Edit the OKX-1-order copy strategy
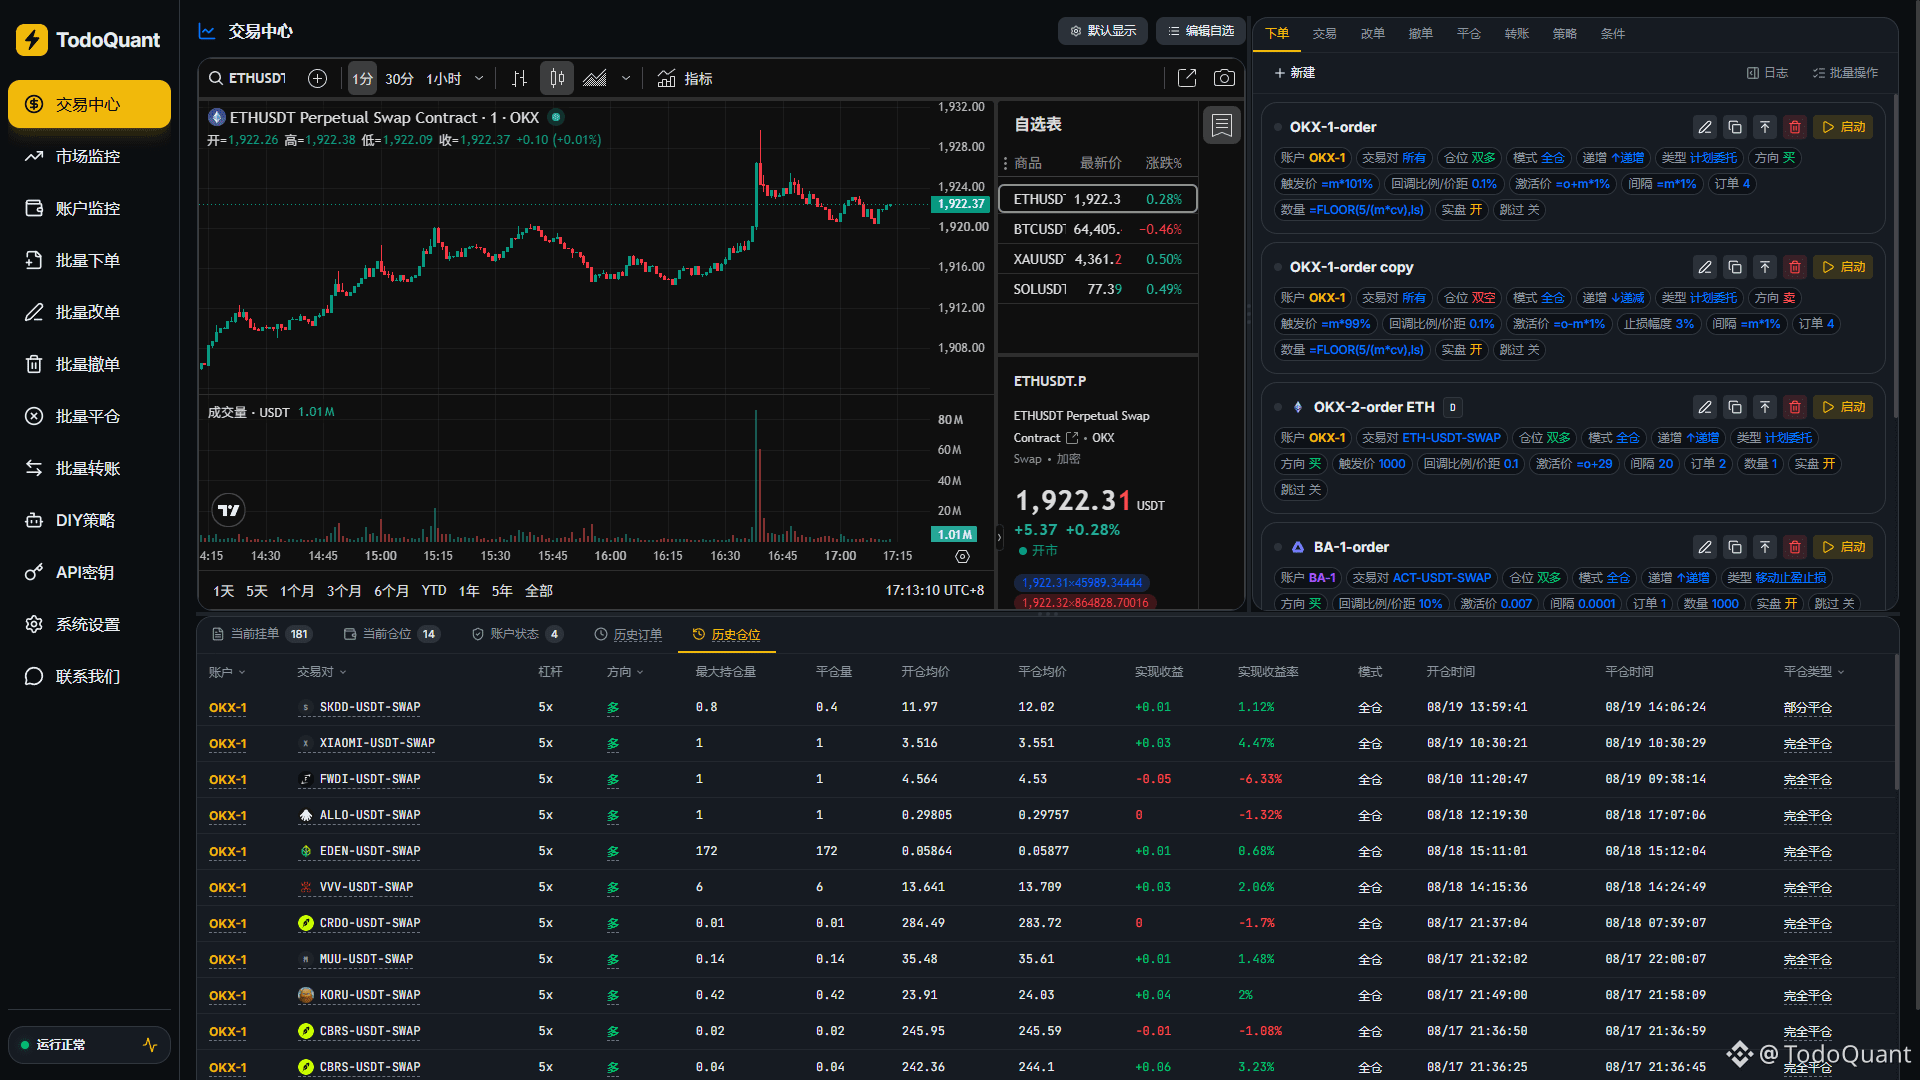This screenshot has height=1080, width=1920. pyautogui.click(x=1705, y=267)
